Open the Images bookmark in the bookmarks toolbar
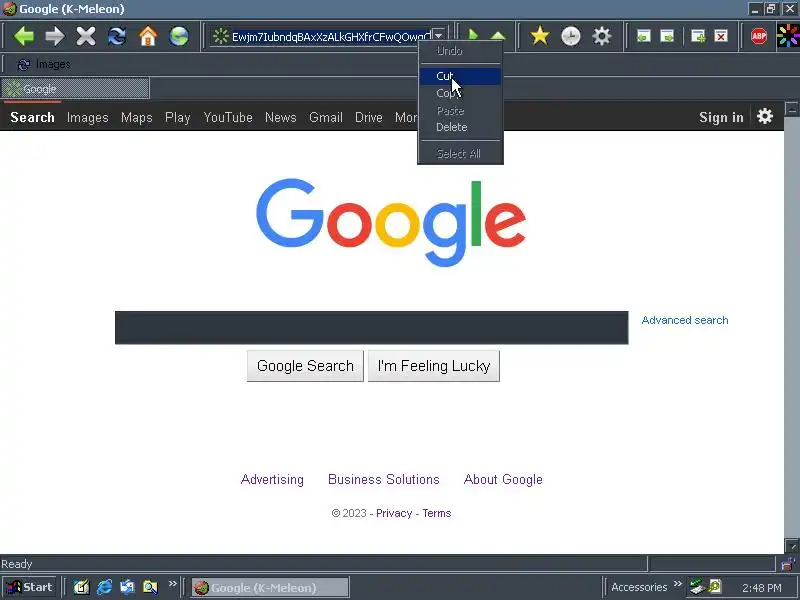 pyautogui.click(x=44, y=64)
